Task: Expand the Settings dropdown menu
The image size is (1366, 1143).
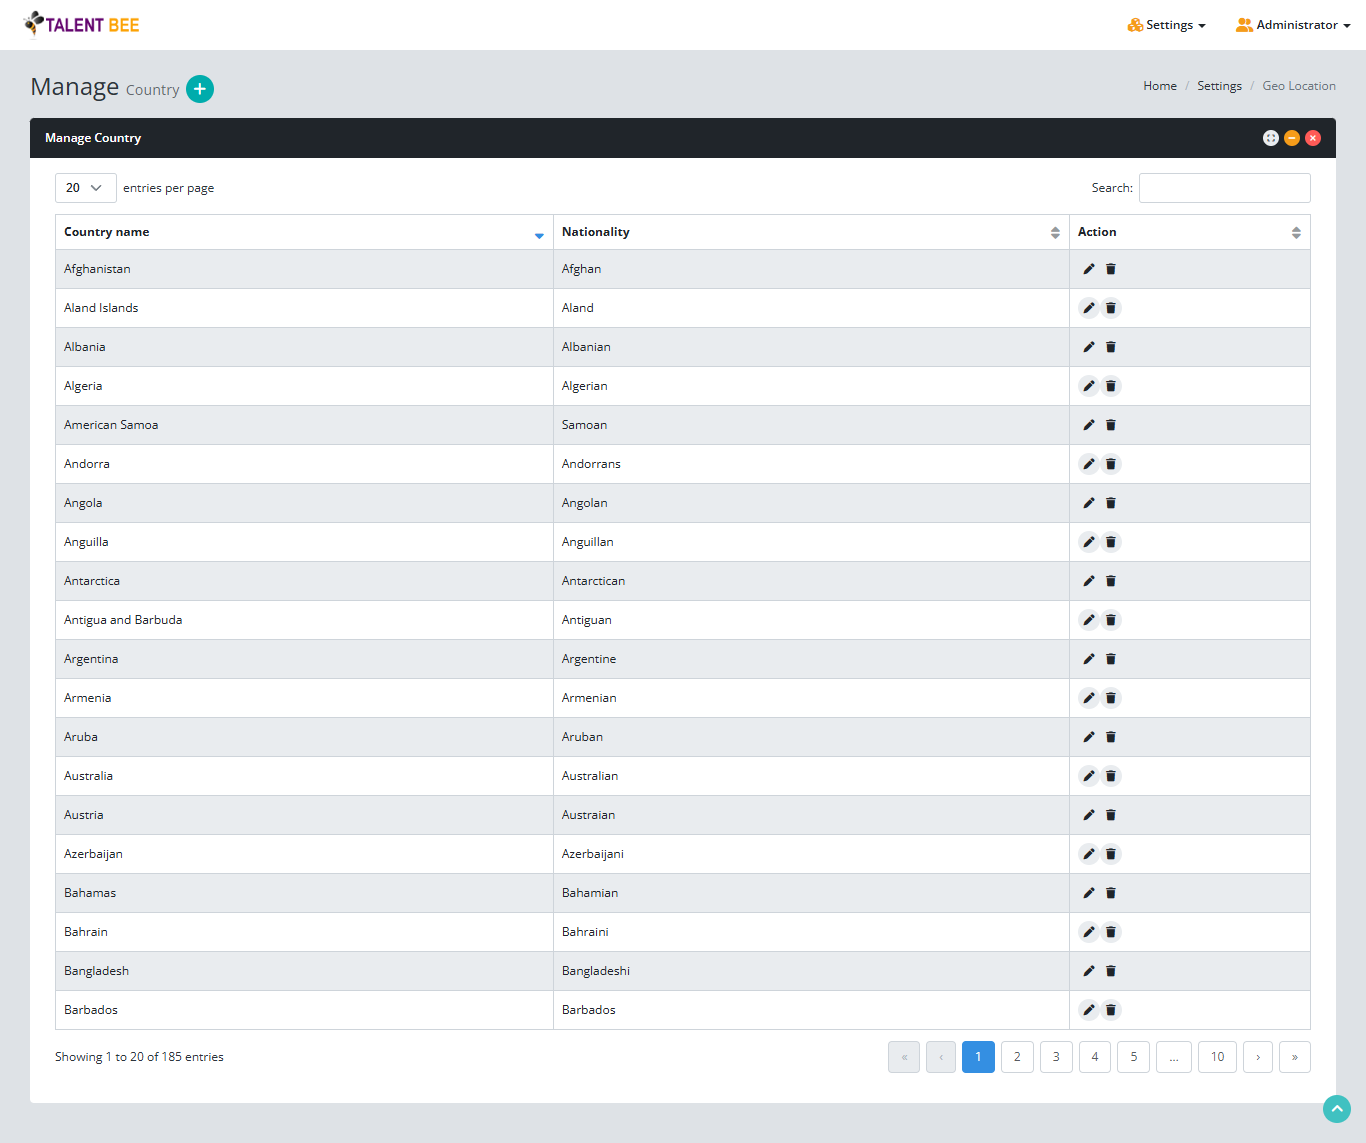Action: (x=1166, y=25)
